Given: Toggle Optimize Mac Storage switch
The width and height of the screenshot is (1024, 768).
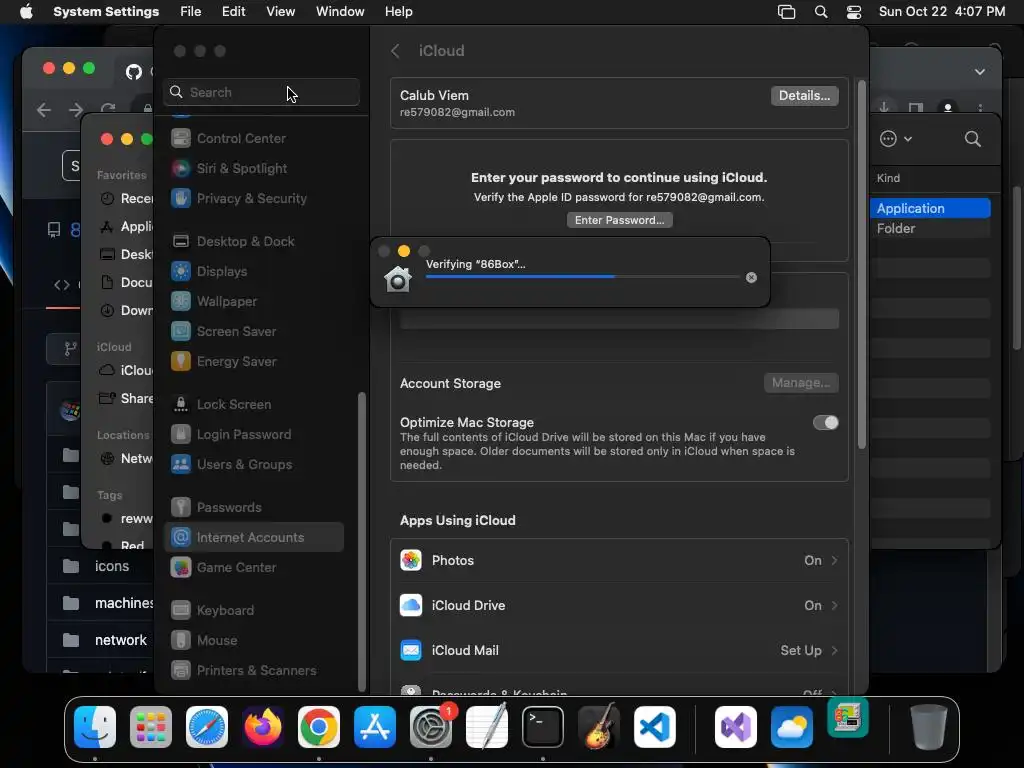Looking at the screenshot, I should point(825,423).
